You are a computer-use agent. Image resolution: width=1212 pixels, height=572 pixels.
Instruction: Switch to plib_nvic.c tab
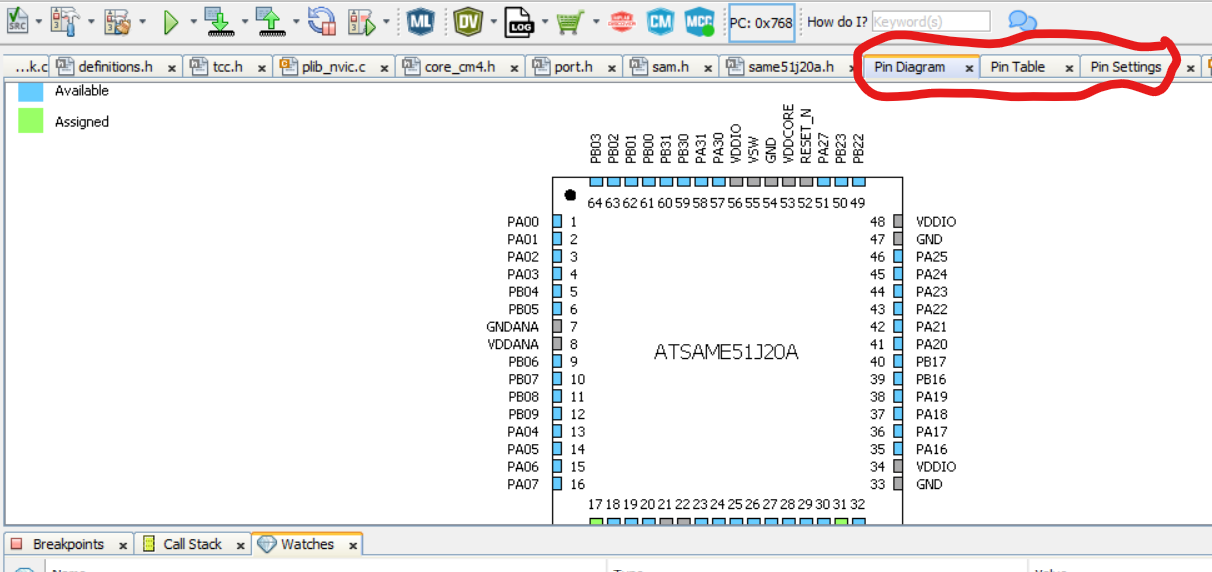click(334, 67)
